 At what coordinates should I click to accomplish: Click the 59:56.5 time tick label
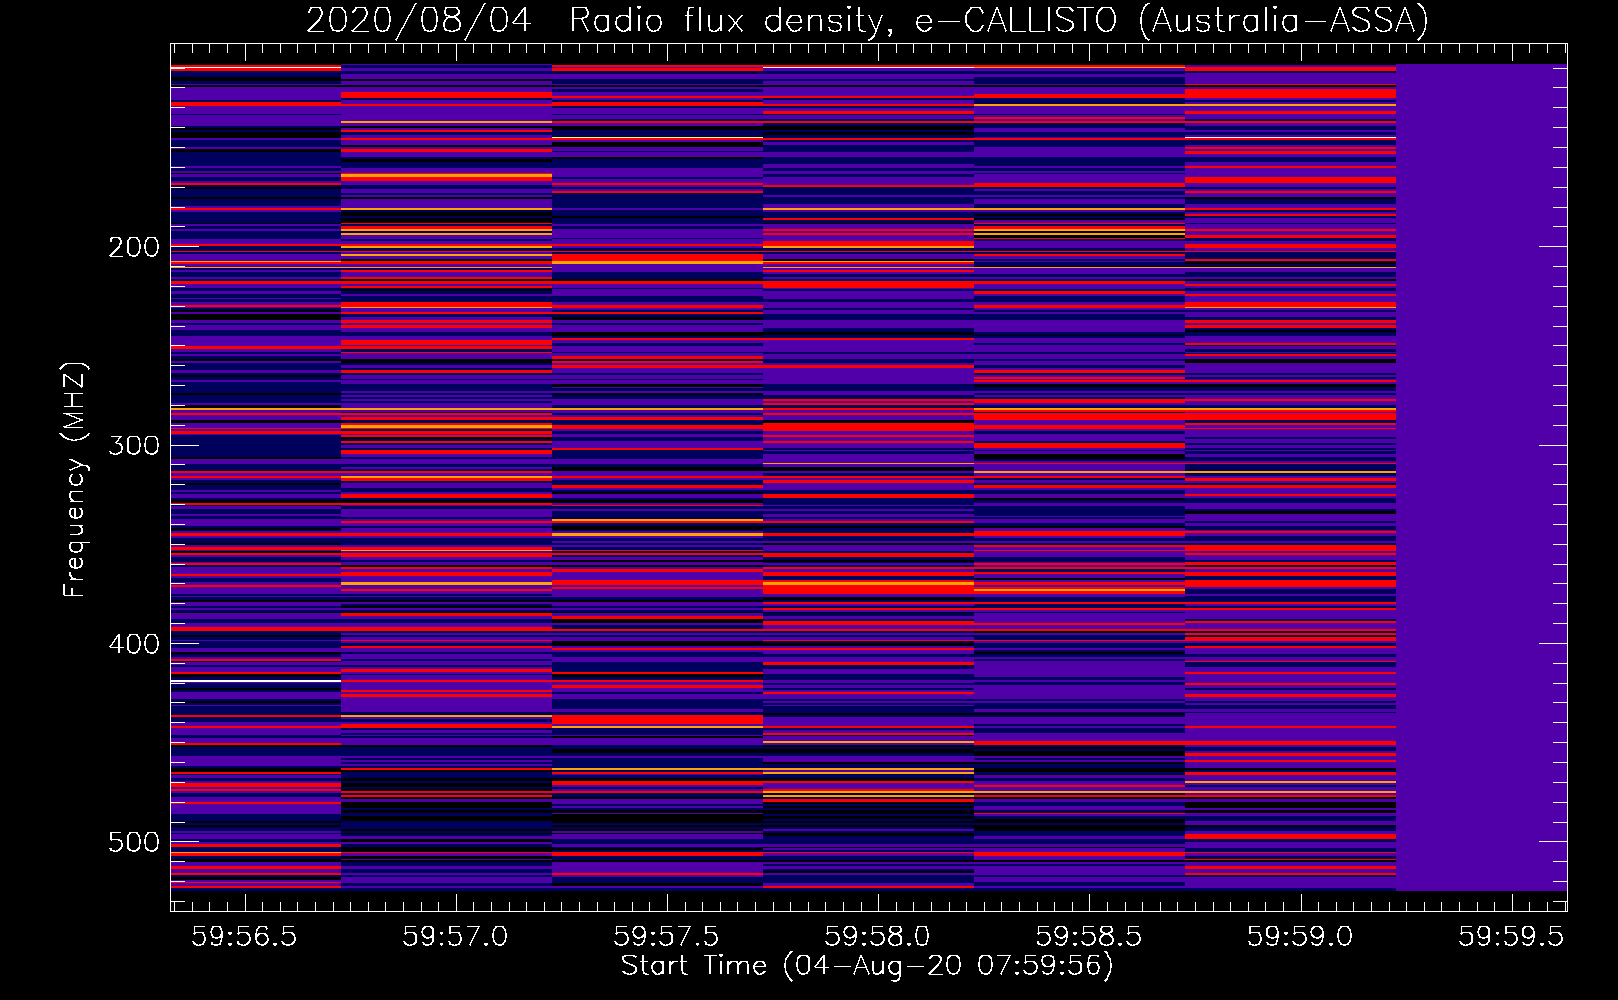[244, 936]
